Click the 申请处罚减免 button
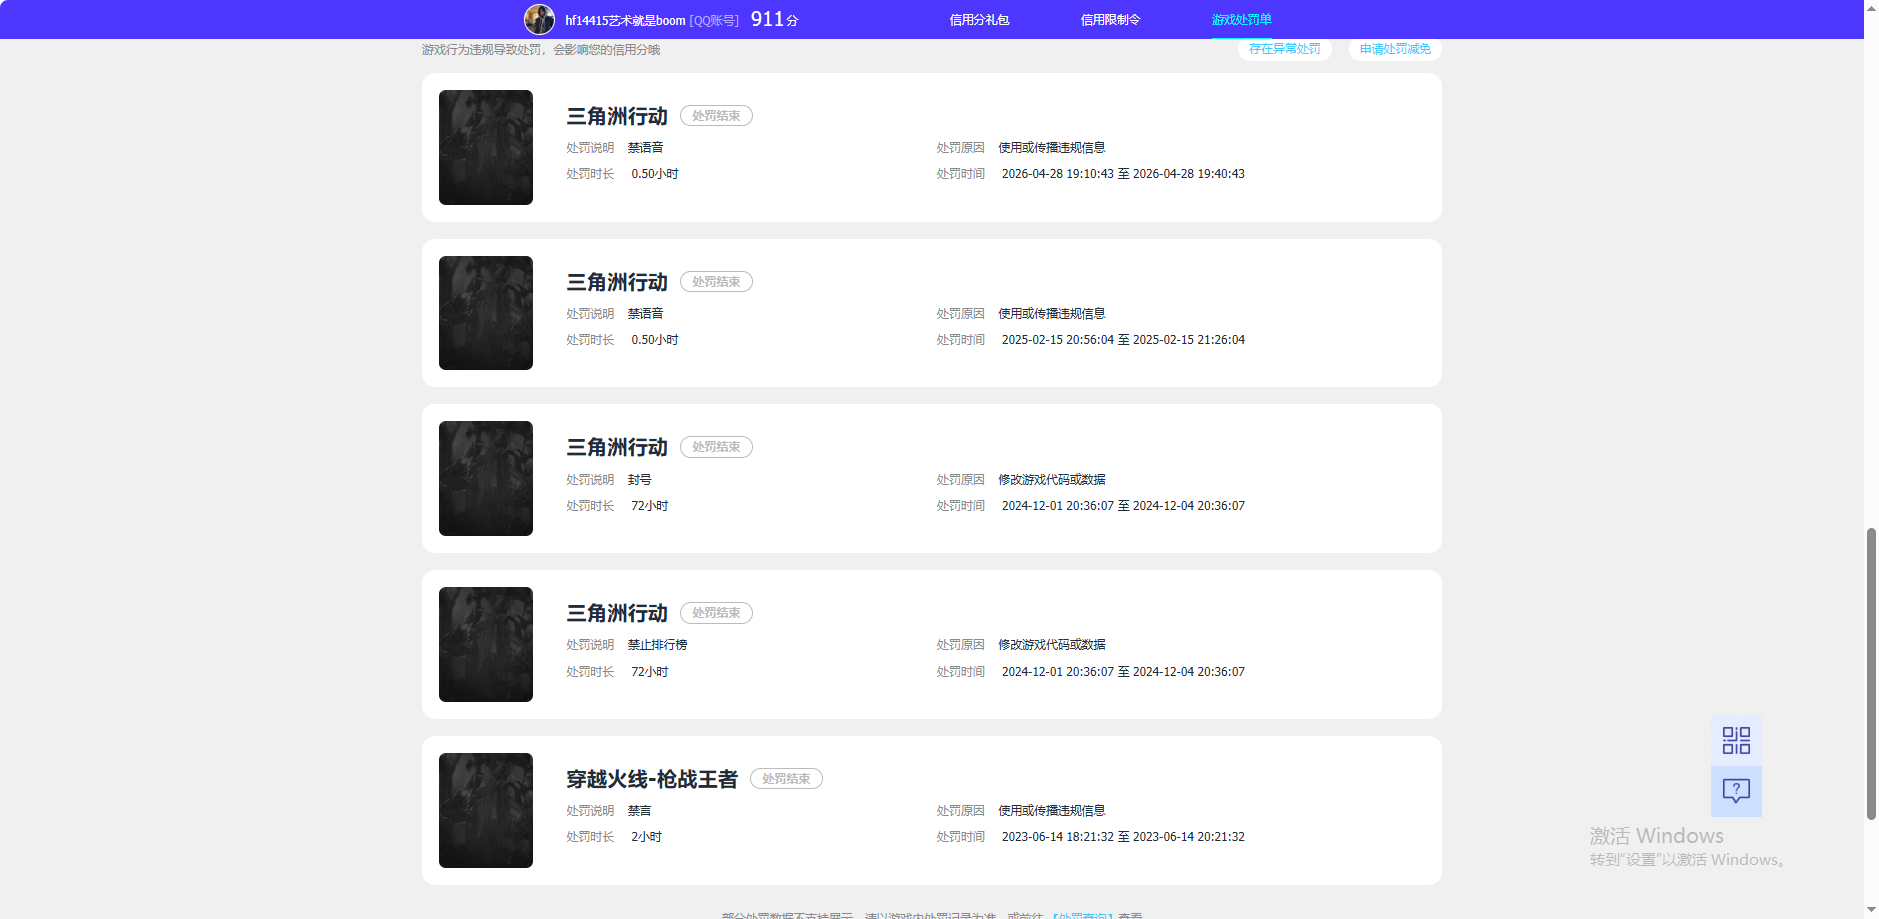This screenshot has width=1879, height=919. pos(1395,49)
